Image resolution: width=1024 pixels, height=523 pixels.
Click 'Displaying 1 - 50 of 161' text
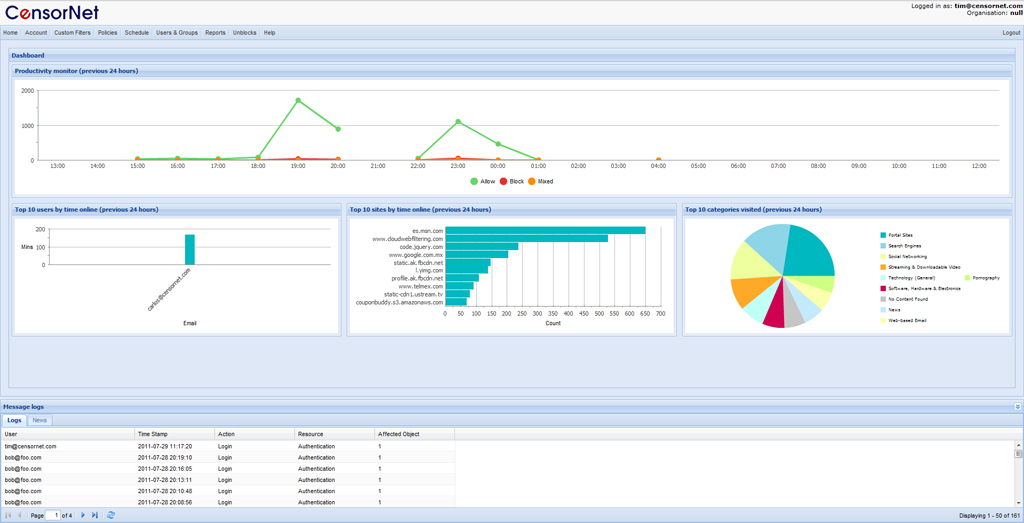click(987, 516)
